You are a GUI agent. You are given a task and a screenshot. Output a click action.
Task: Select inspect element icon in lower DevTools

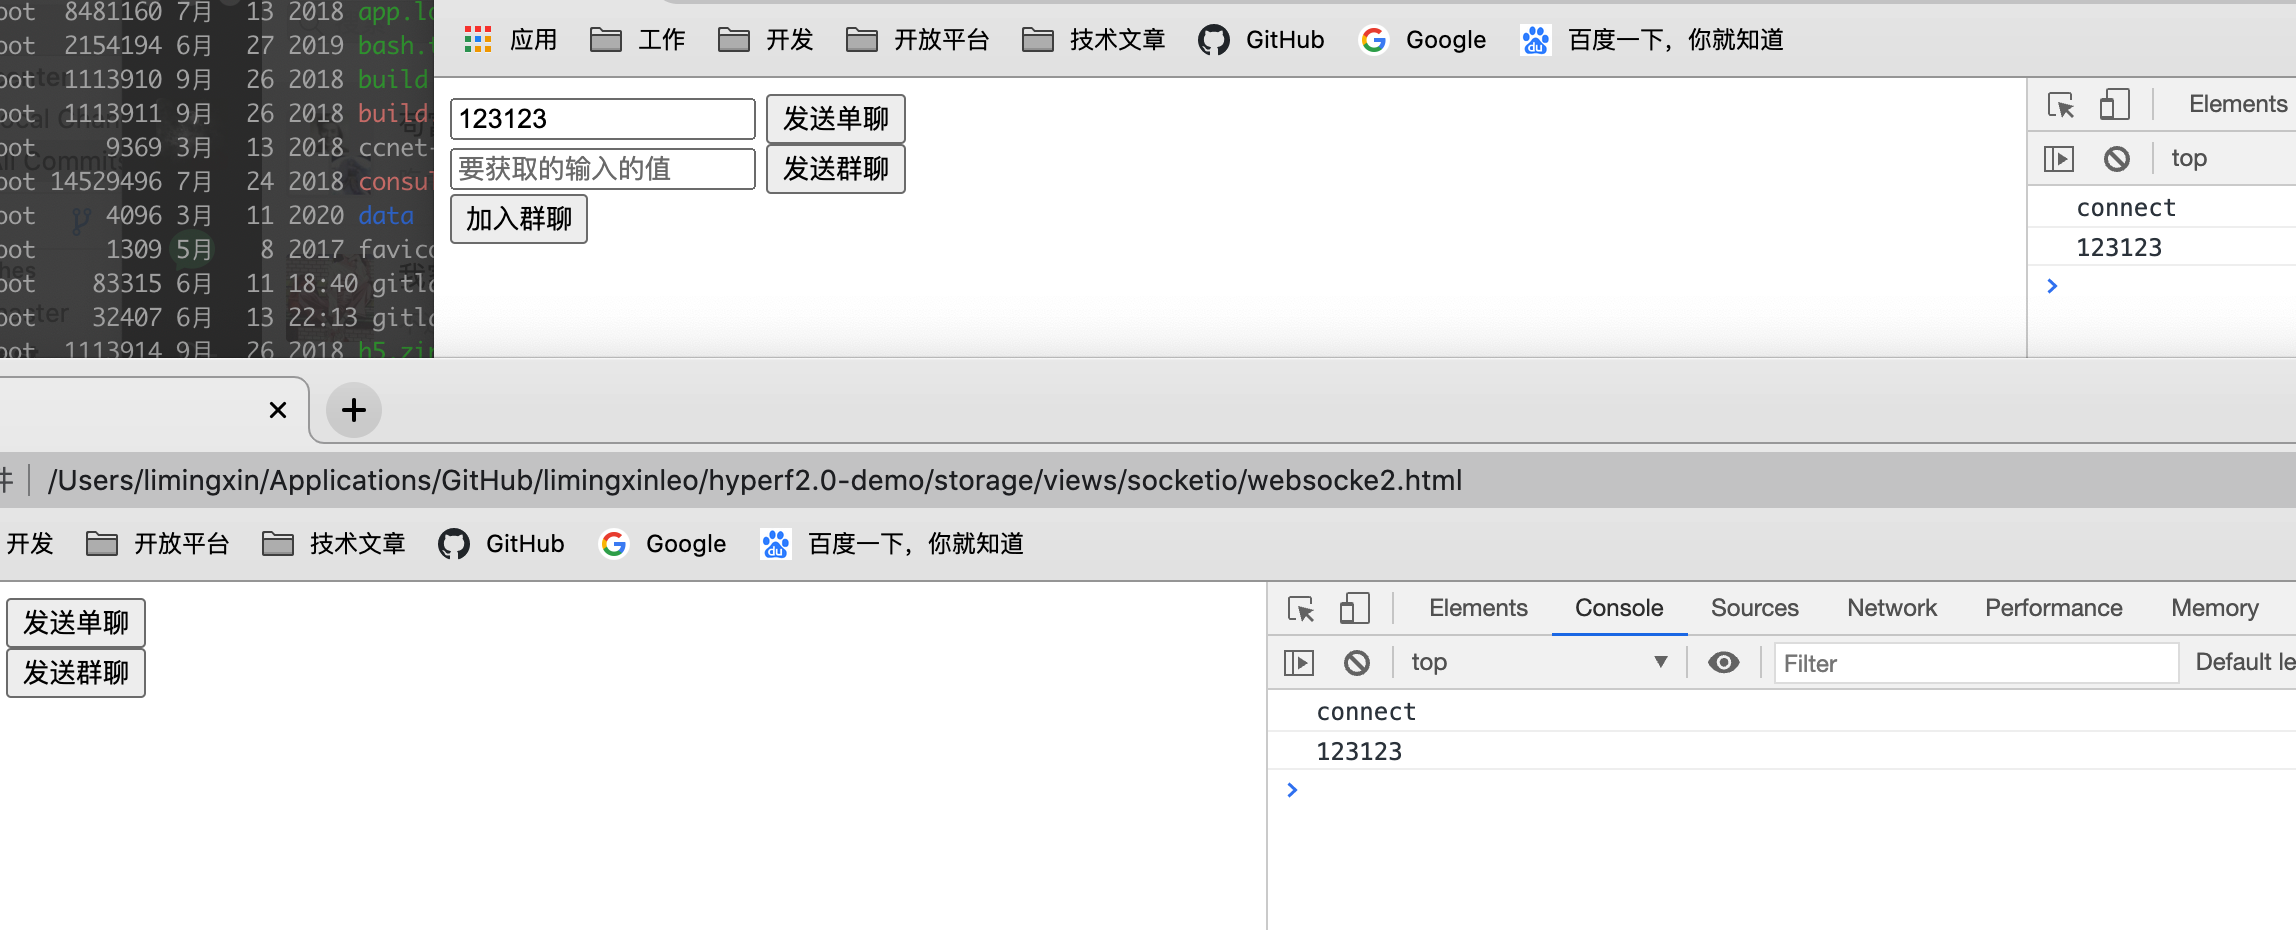[x=1301, y=608]
